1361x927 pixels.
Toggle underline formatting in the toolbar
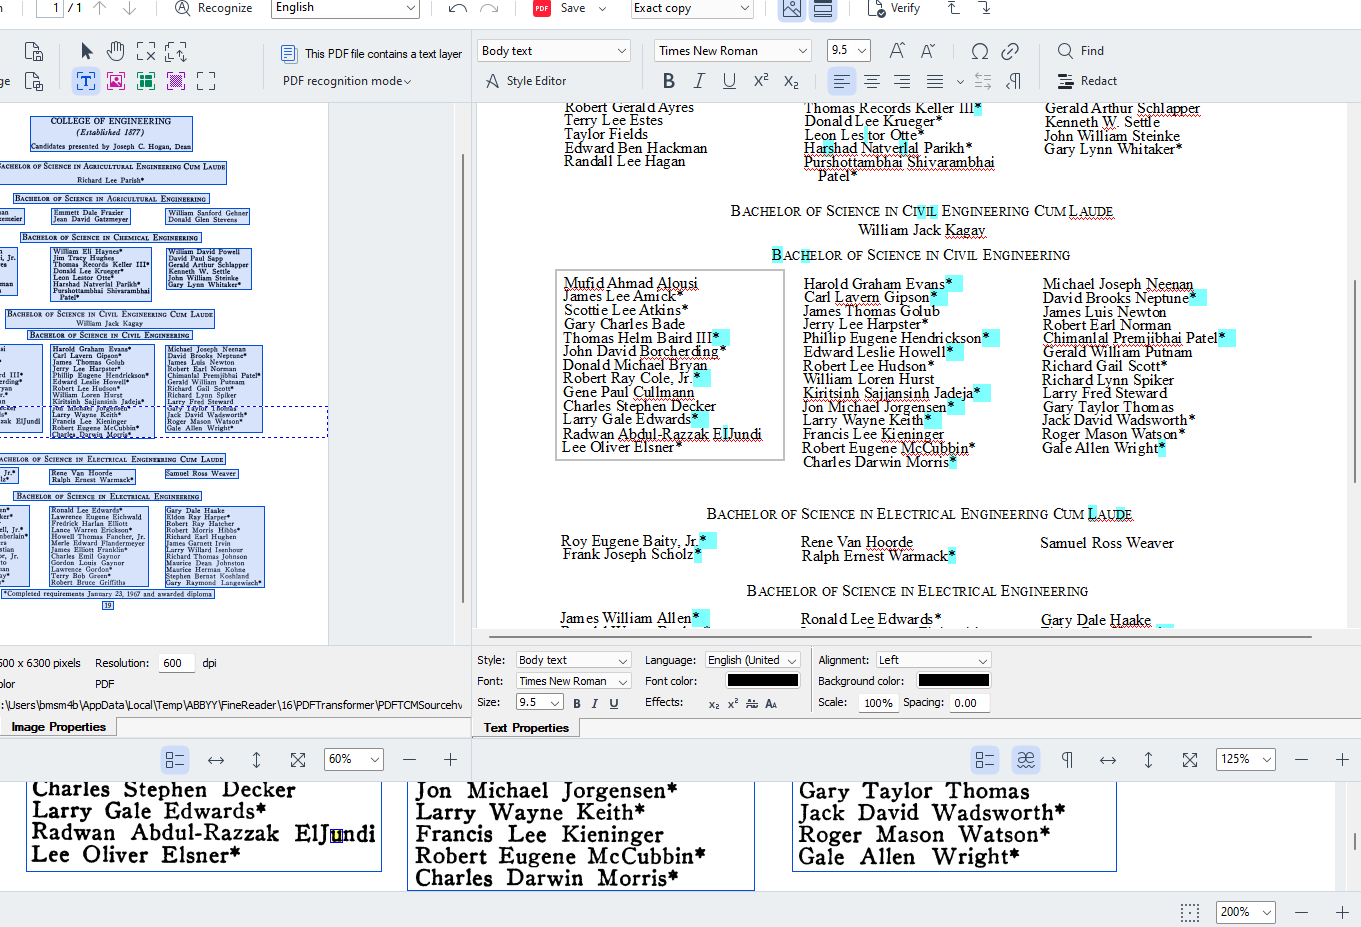729,81
